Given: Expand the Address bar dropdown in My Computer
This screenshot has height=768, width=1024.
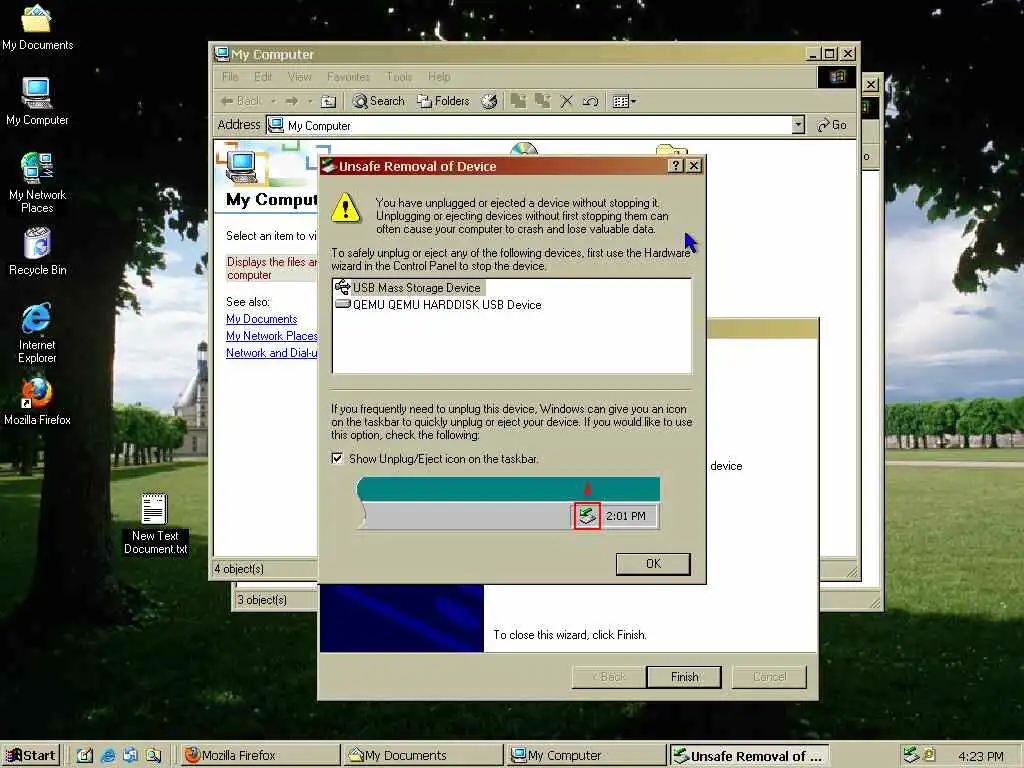Looking at the screenshot, I should (x=798, y=125).
